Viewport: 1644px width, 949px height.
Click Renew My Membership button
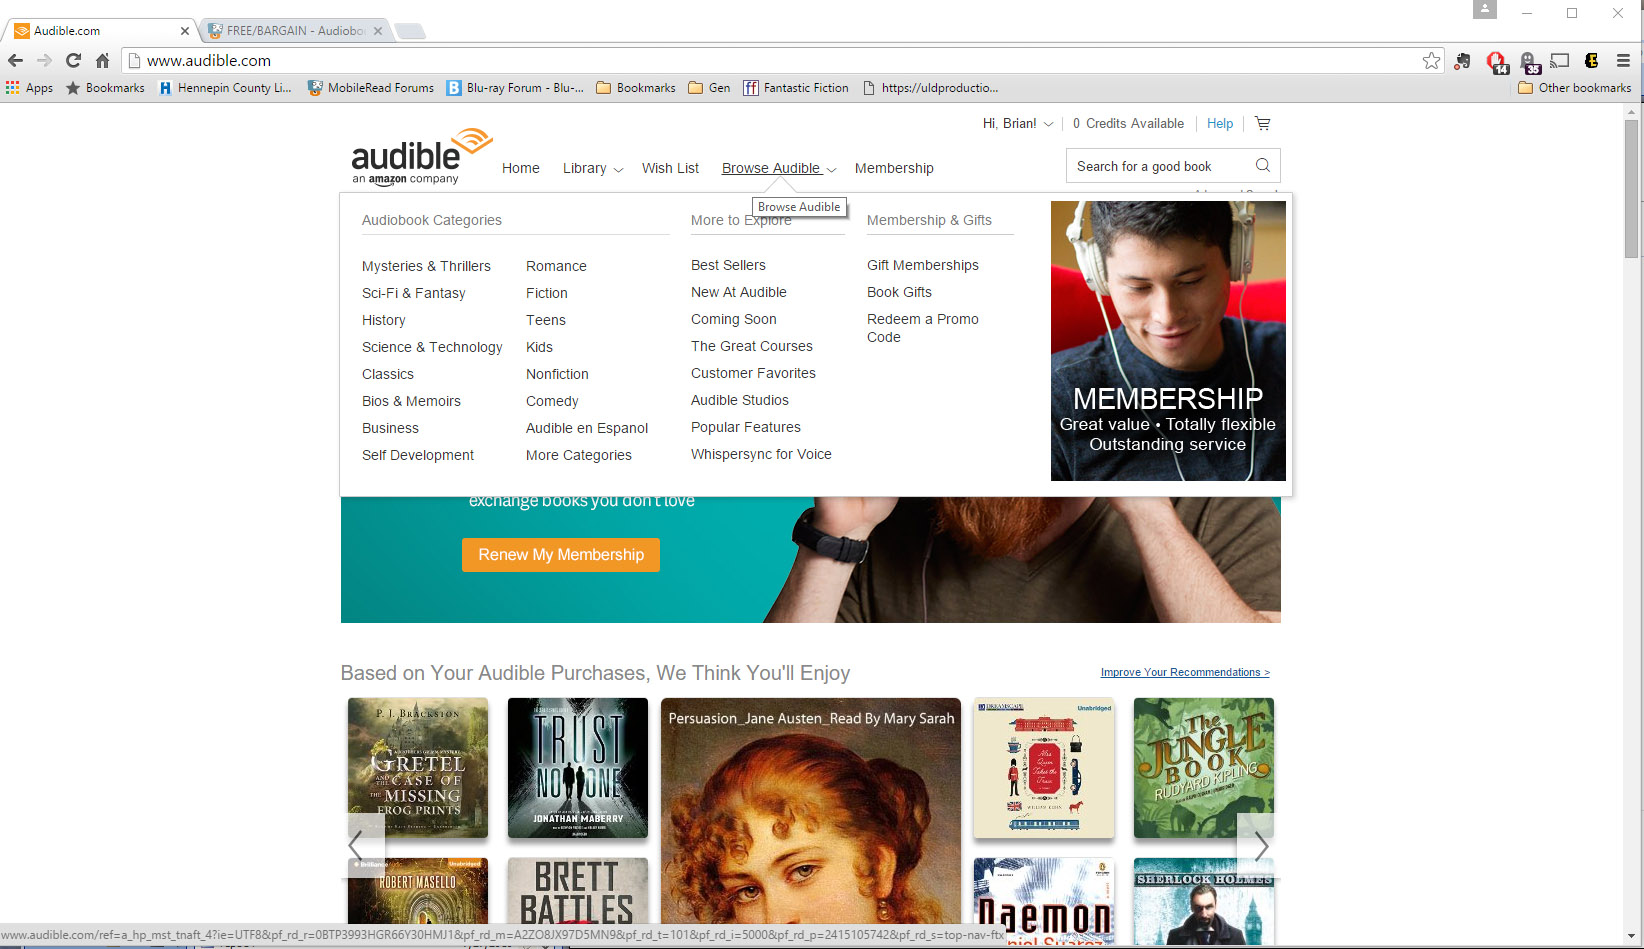tap(561, 555)
